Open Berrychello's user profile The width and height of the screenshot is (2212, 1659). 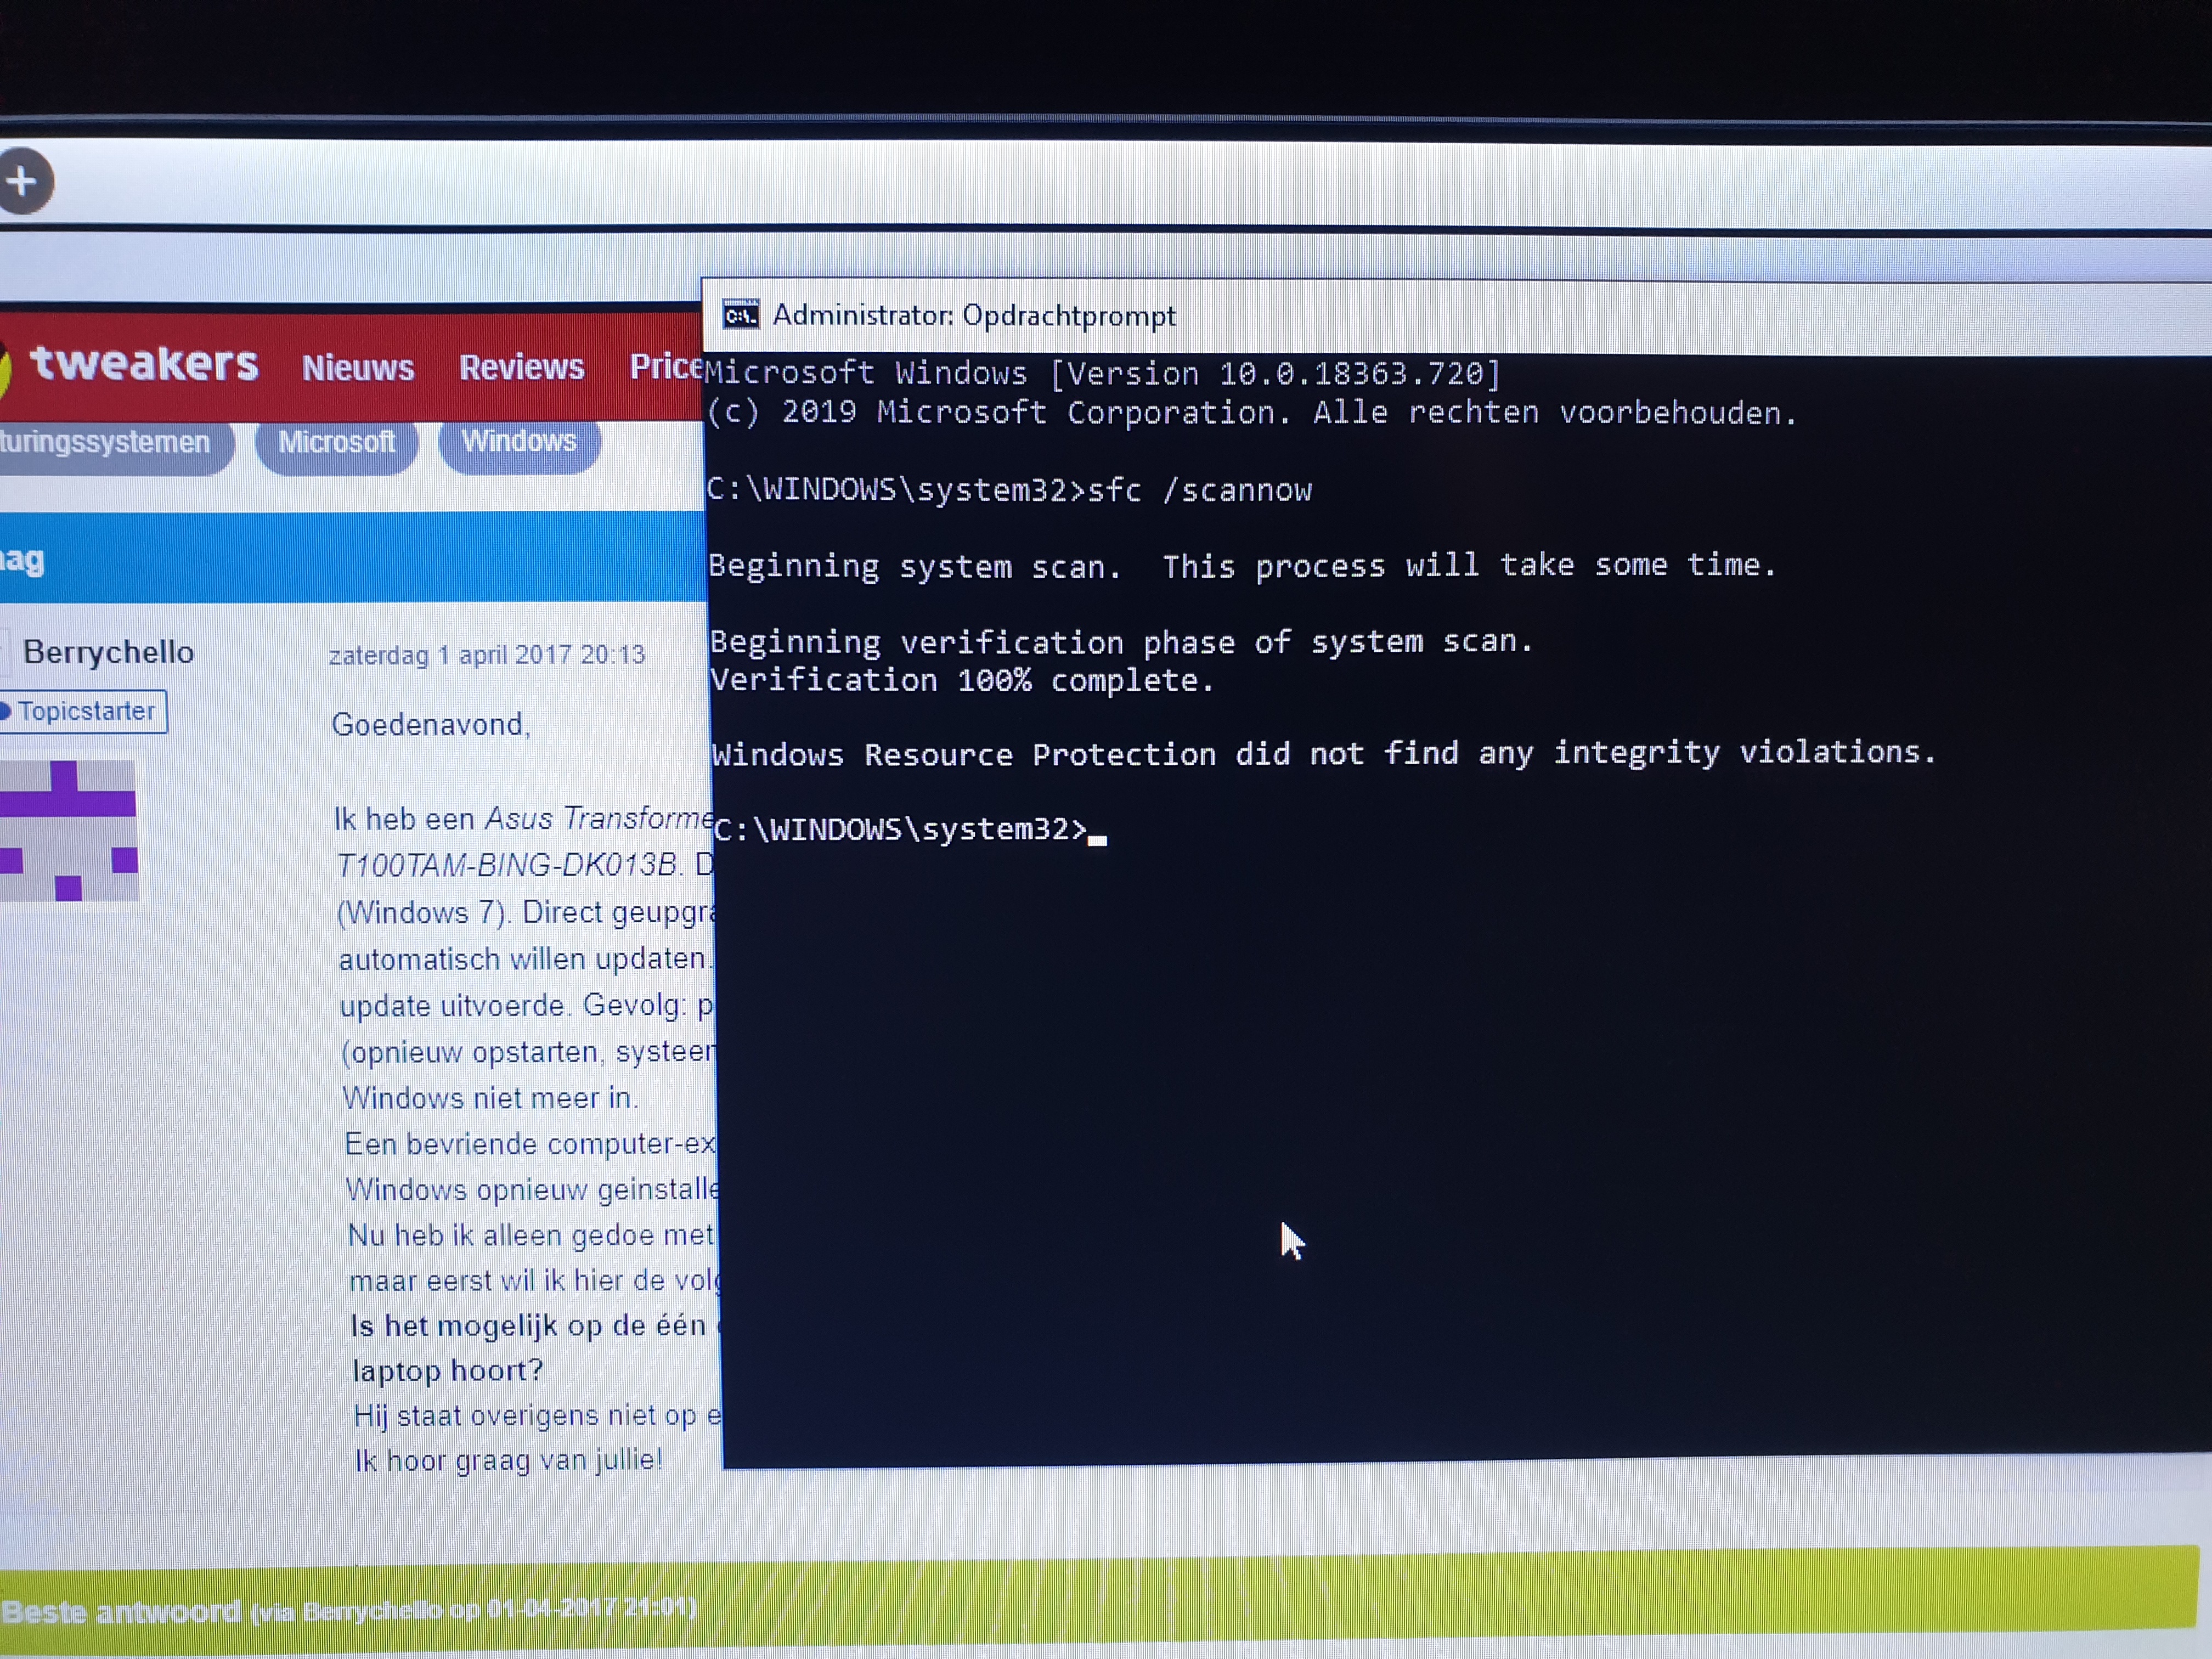coord(108,652)
